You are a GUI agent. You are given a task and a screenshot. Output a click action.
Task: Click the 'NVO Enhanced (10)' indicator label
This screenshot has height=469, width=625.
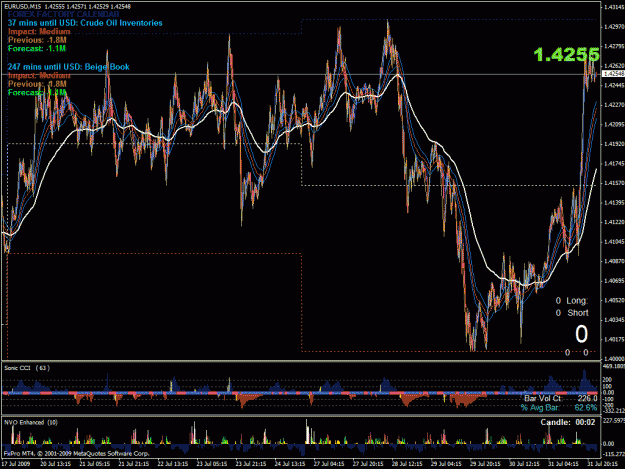[31, 422]
